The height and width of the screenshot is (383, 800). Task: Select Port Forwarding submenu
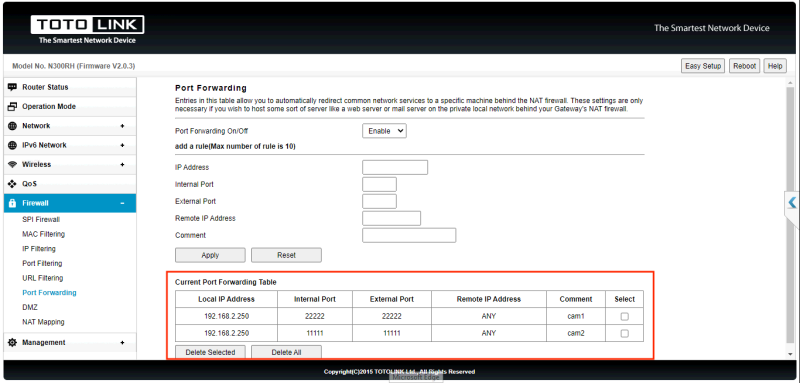click(49, 293)
